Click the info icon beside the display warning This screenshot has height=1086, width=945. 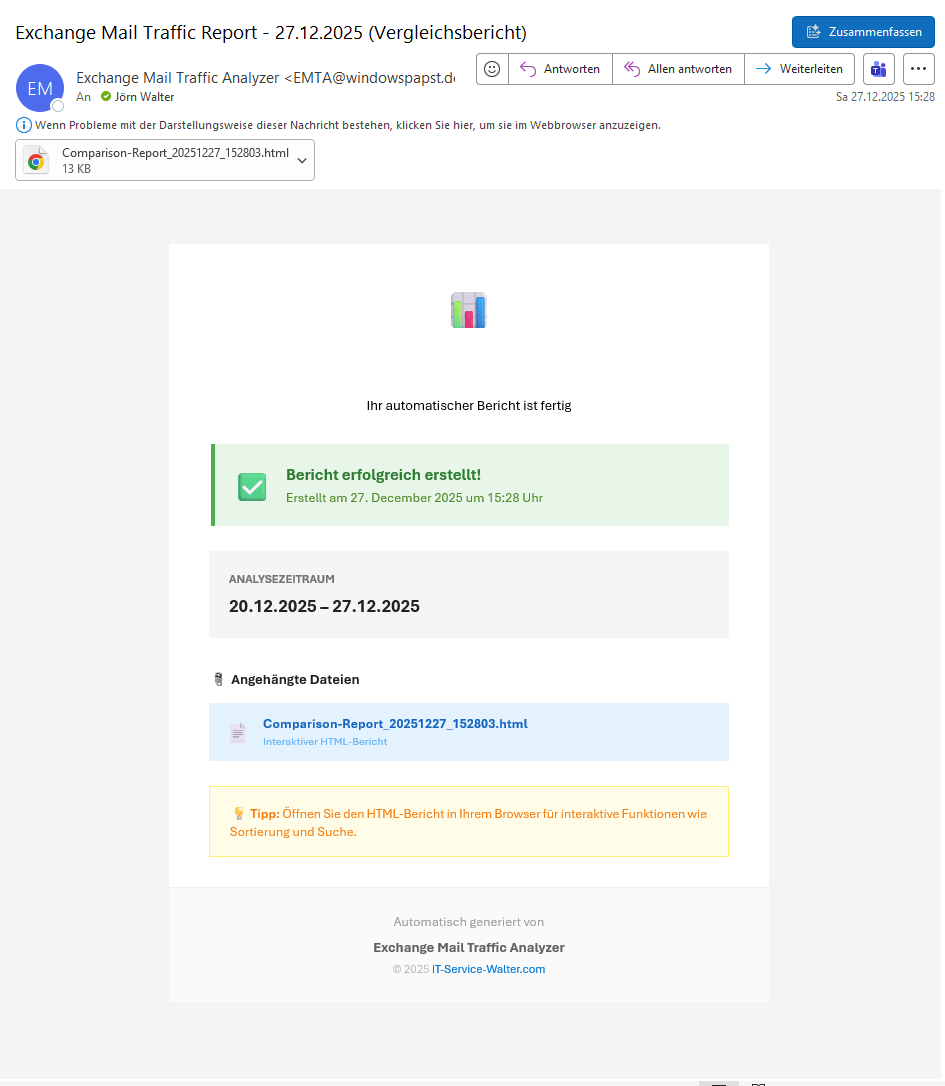(x=24, y=125)
